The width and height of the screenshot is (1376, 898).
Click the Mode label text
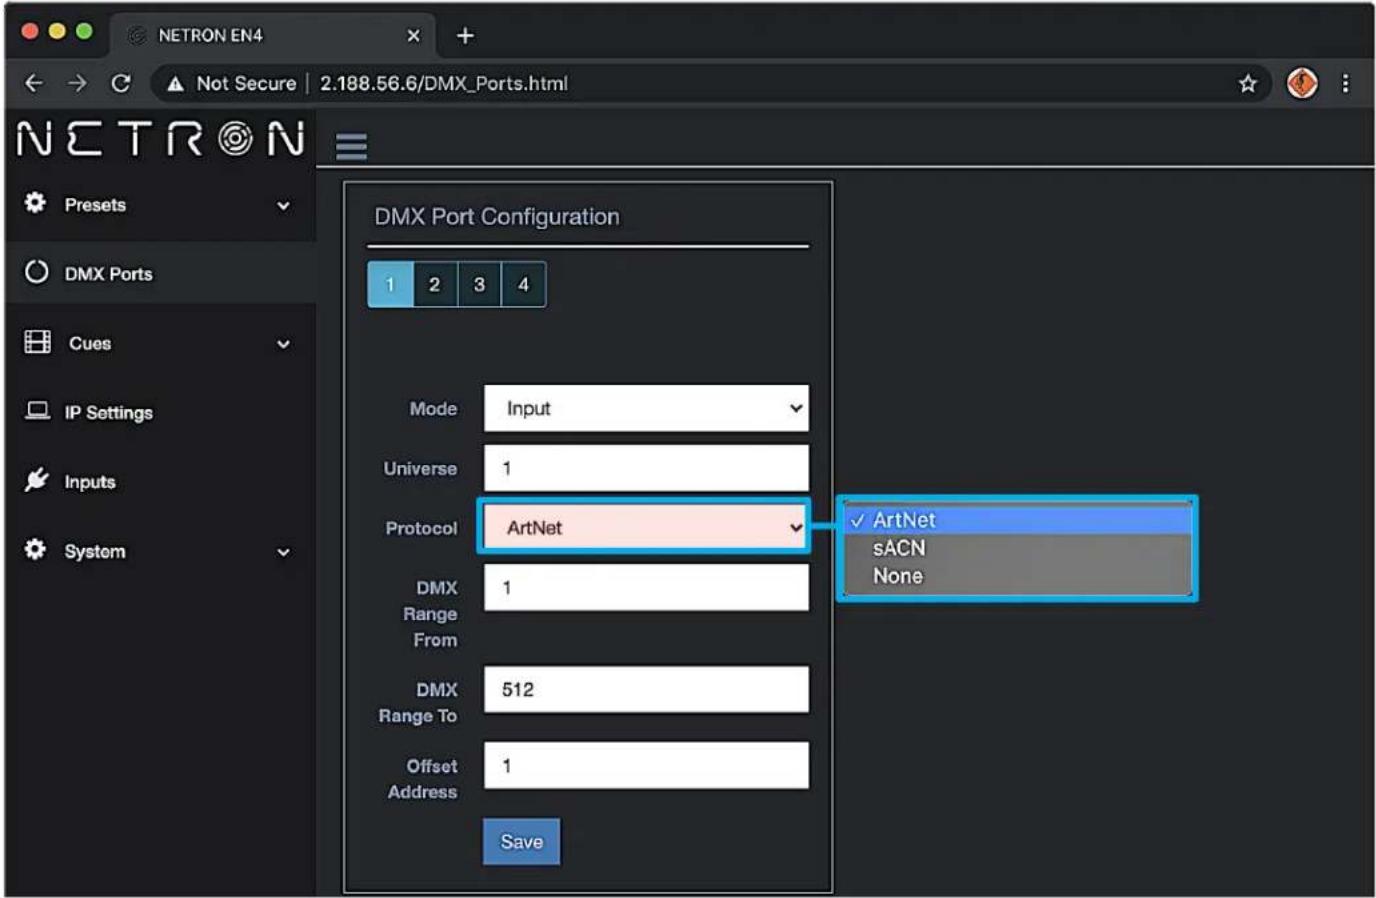tap(433, 408)
